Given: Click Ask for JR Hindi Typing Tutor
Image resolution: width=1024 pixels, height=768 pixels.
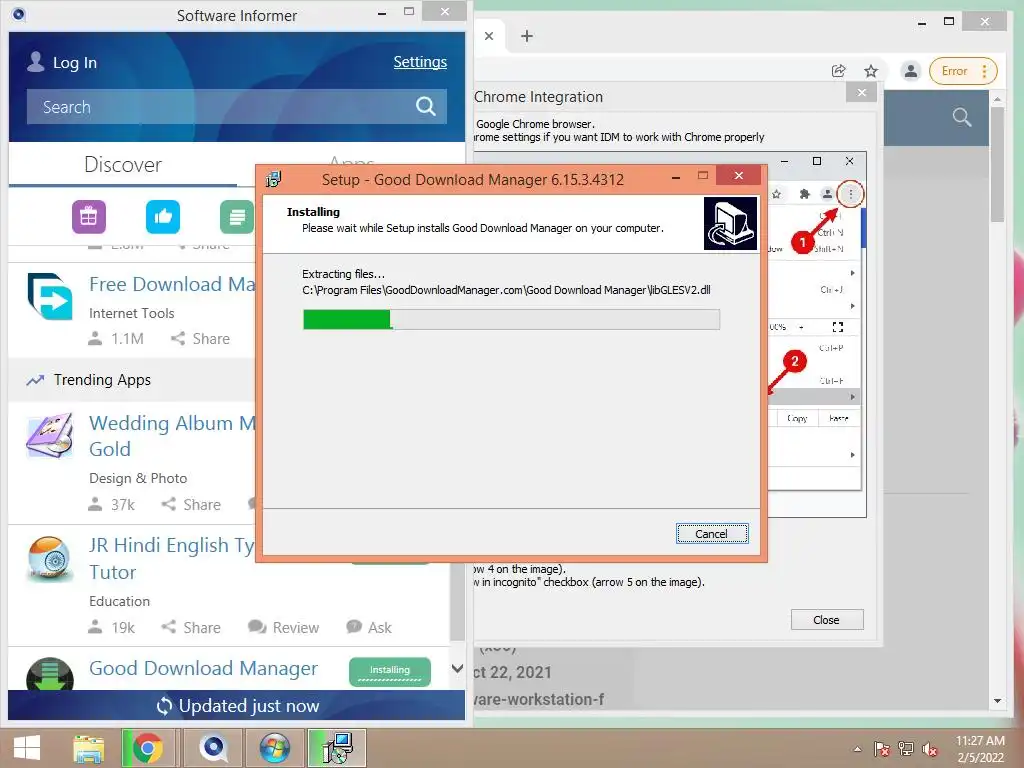Looking at the screenshot, I should 369,628.
